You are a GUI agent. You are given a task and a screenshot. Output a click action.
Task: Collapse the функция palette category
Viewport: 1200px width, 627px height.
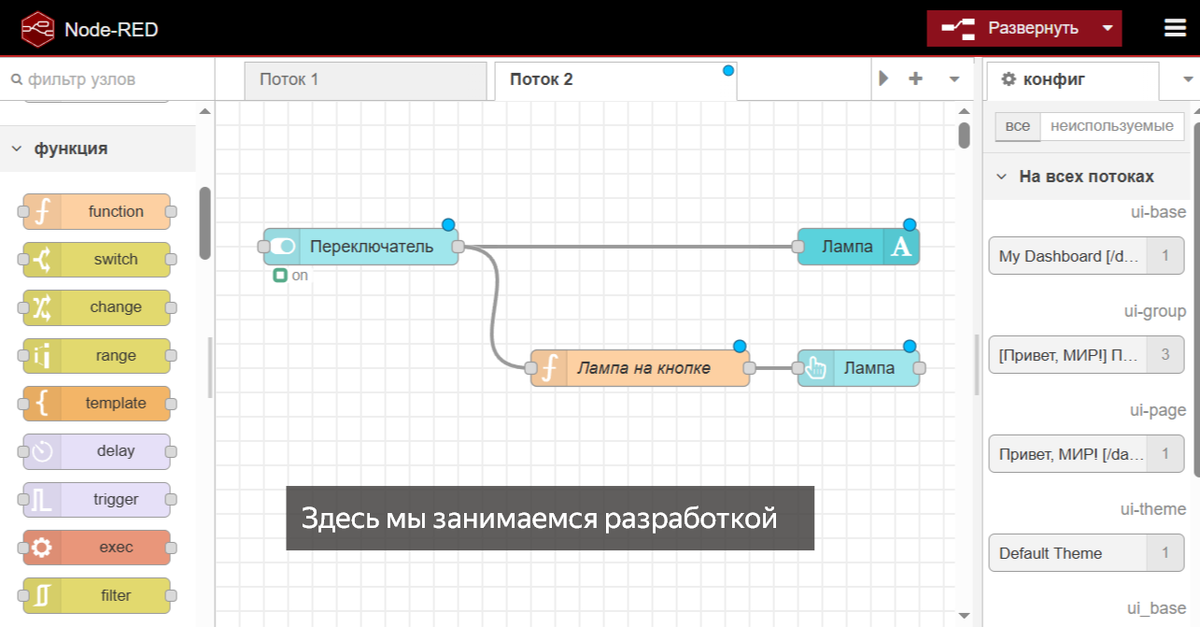coord(98,148)
